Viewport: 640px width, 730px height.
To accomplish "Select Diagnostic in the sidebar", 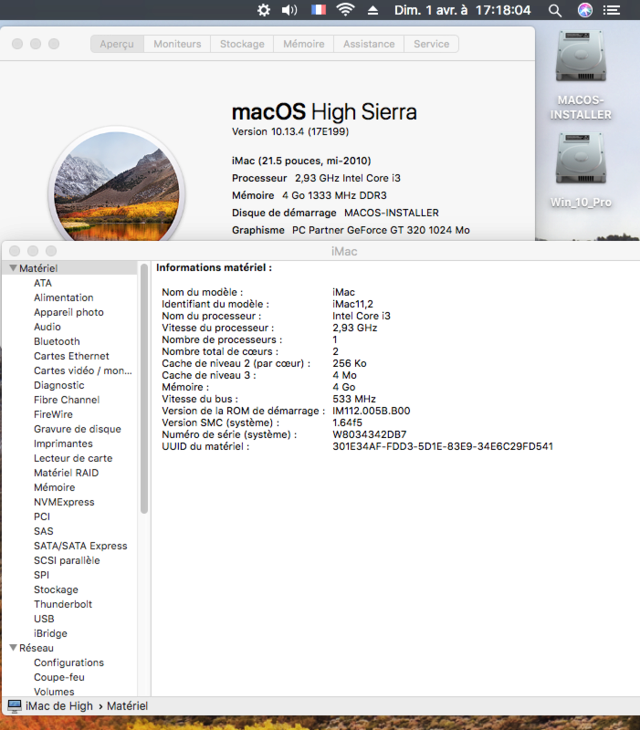I will pos(59,385).
